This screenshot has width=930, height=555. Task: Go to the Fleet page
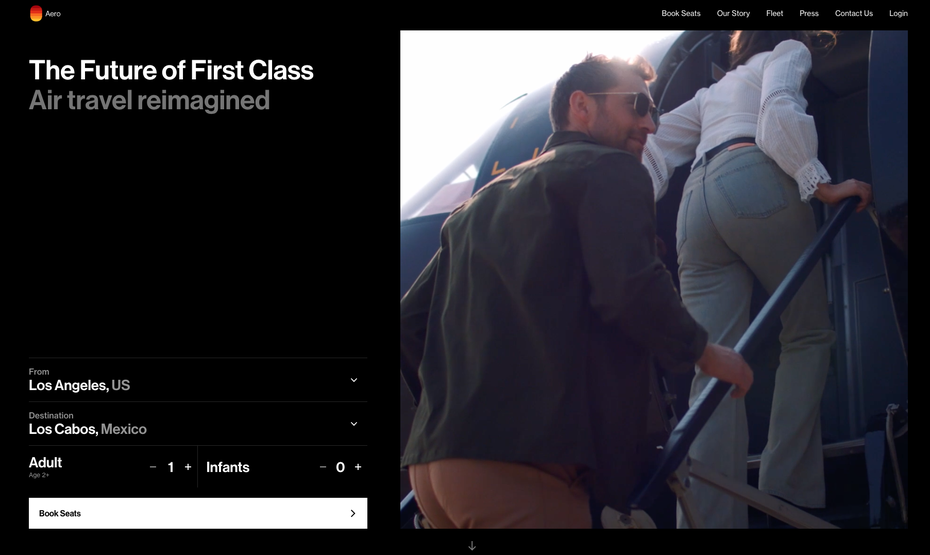click(x=775, y=13)
